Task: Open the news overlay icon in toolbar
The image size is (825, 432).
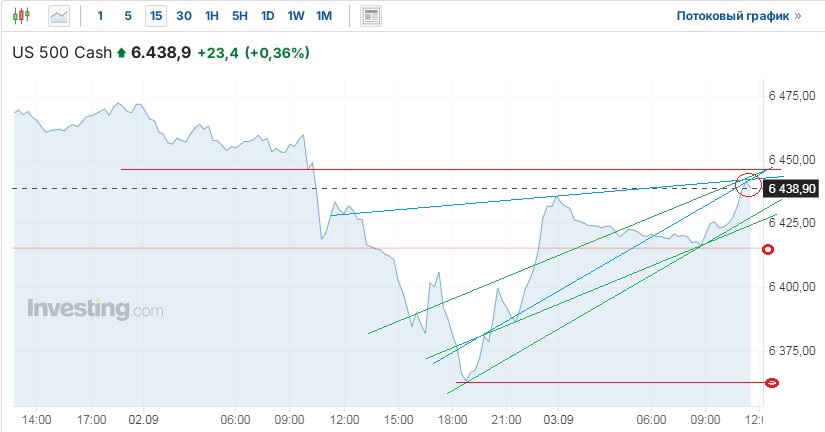Action: pos(371,16)
